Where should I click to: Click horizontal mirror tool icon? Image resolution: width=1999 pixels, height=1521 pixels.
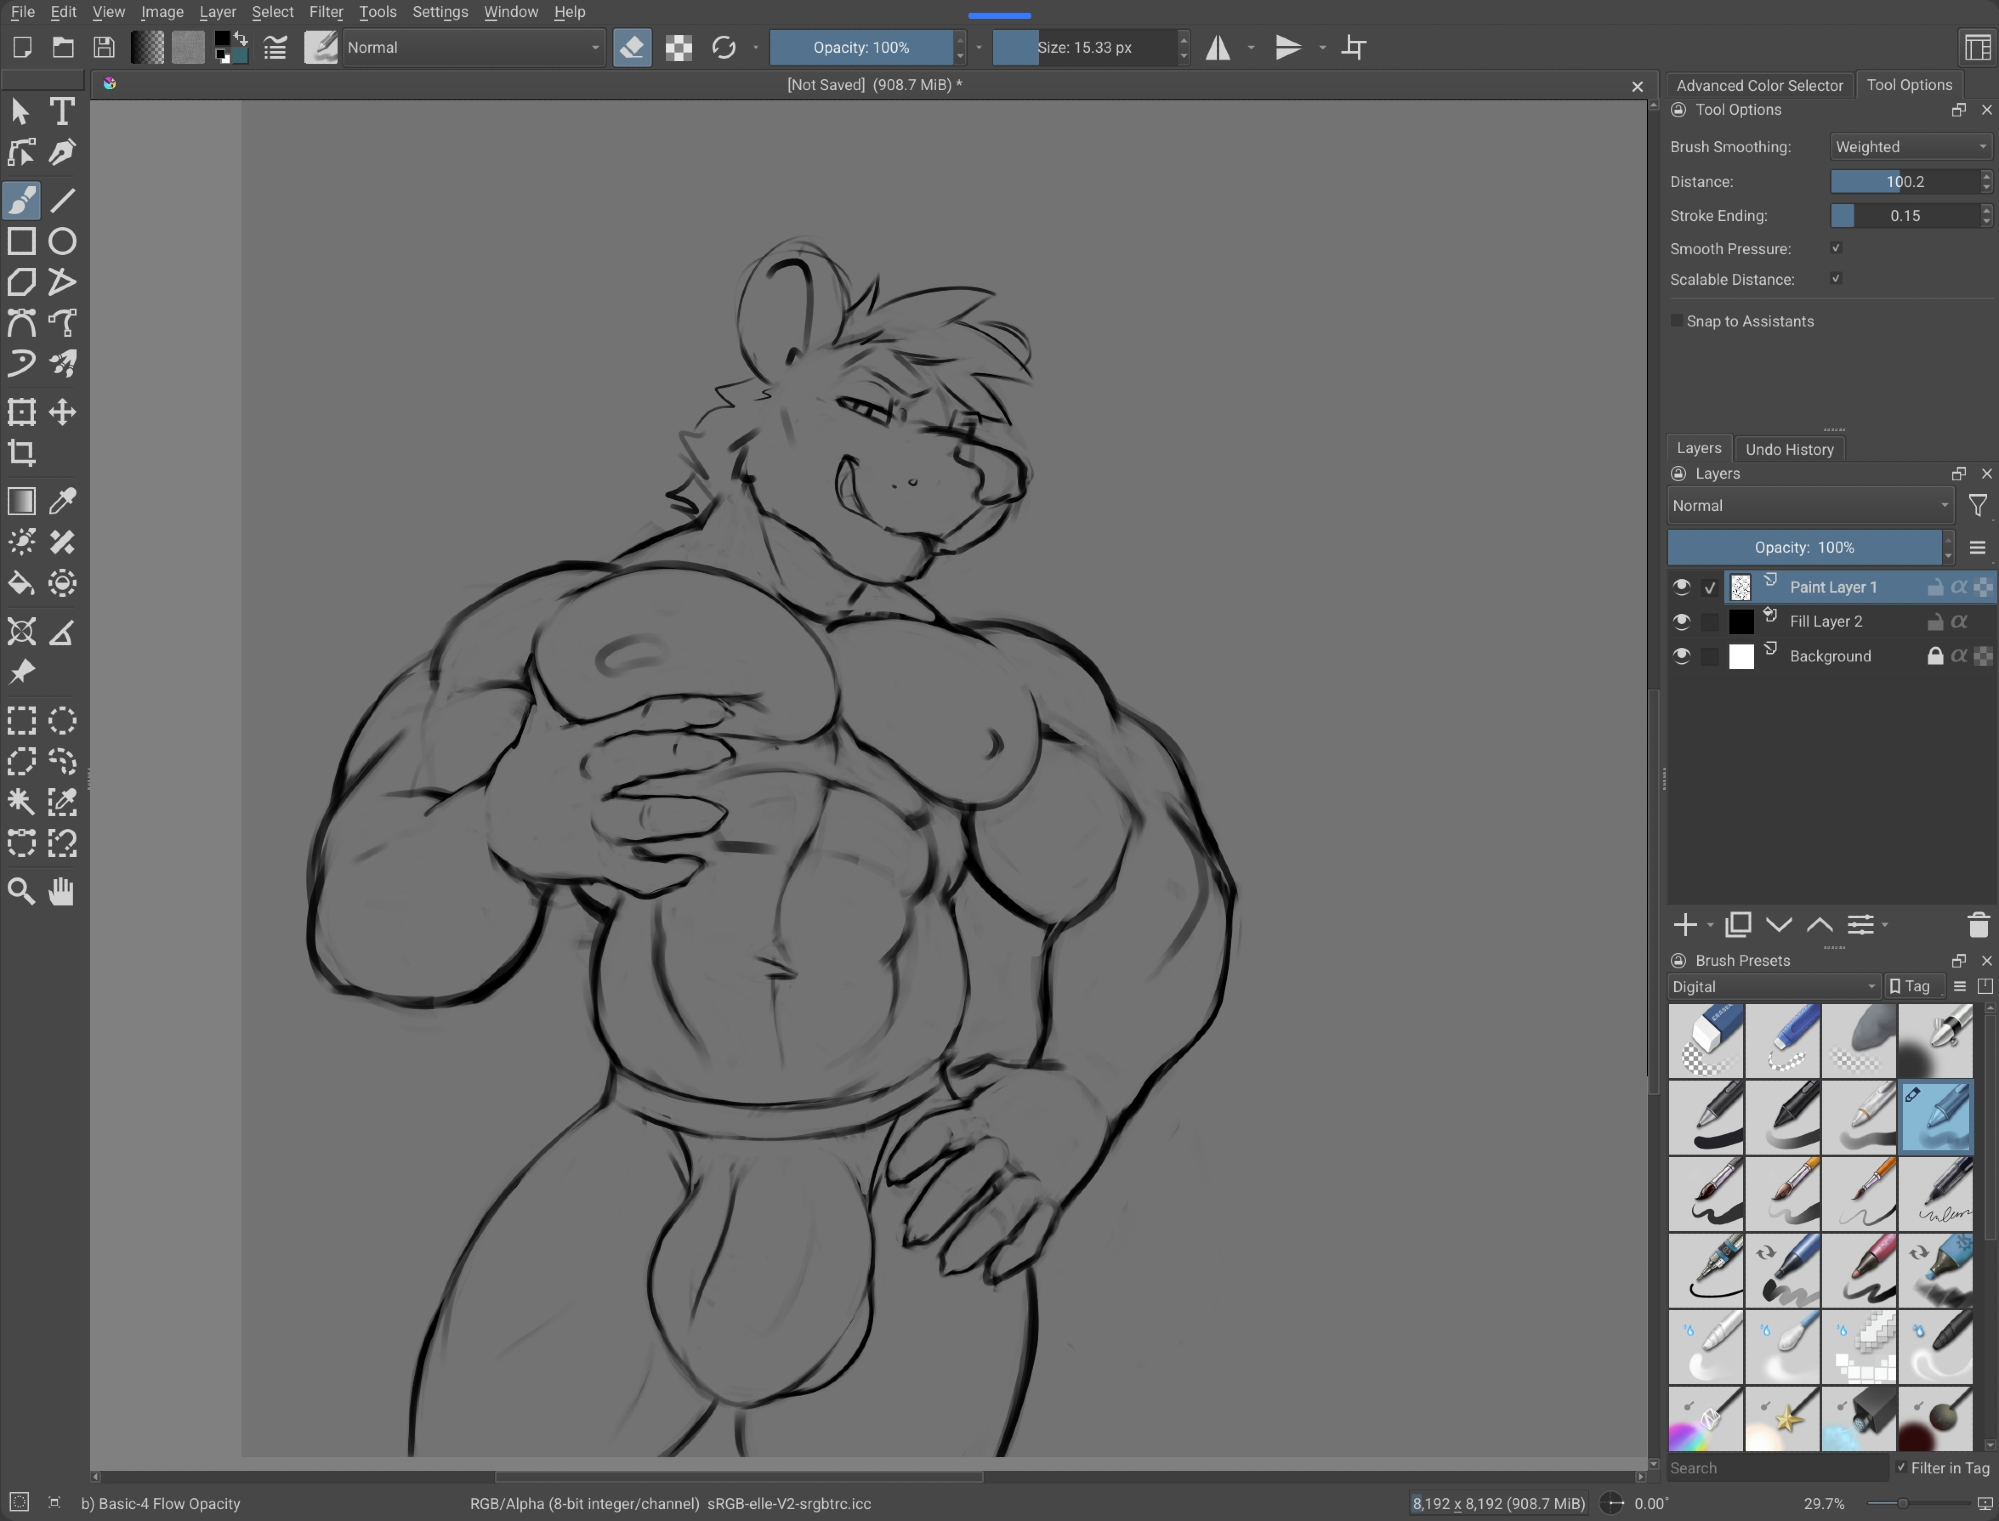[x=1218, y=48]
